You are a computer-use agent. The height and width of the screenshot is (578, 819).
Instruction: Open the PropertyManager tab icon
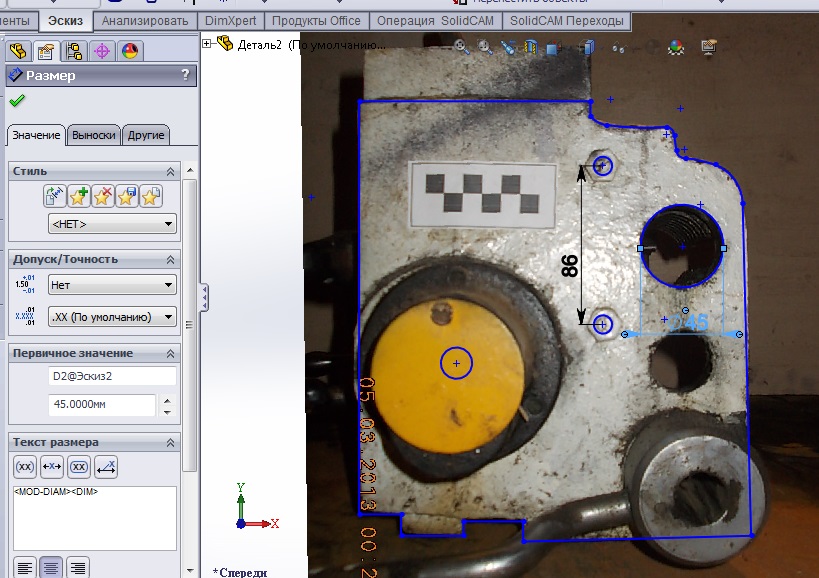[x=46, y=51]
